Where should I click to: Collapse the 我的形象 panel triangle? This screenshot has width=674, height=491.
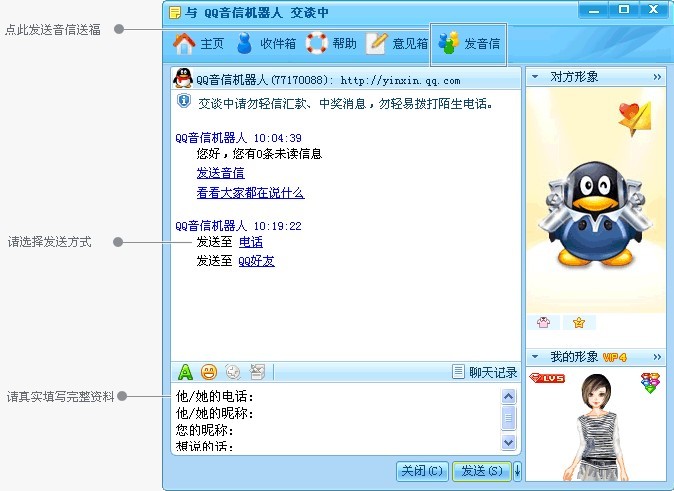(535, 356)
